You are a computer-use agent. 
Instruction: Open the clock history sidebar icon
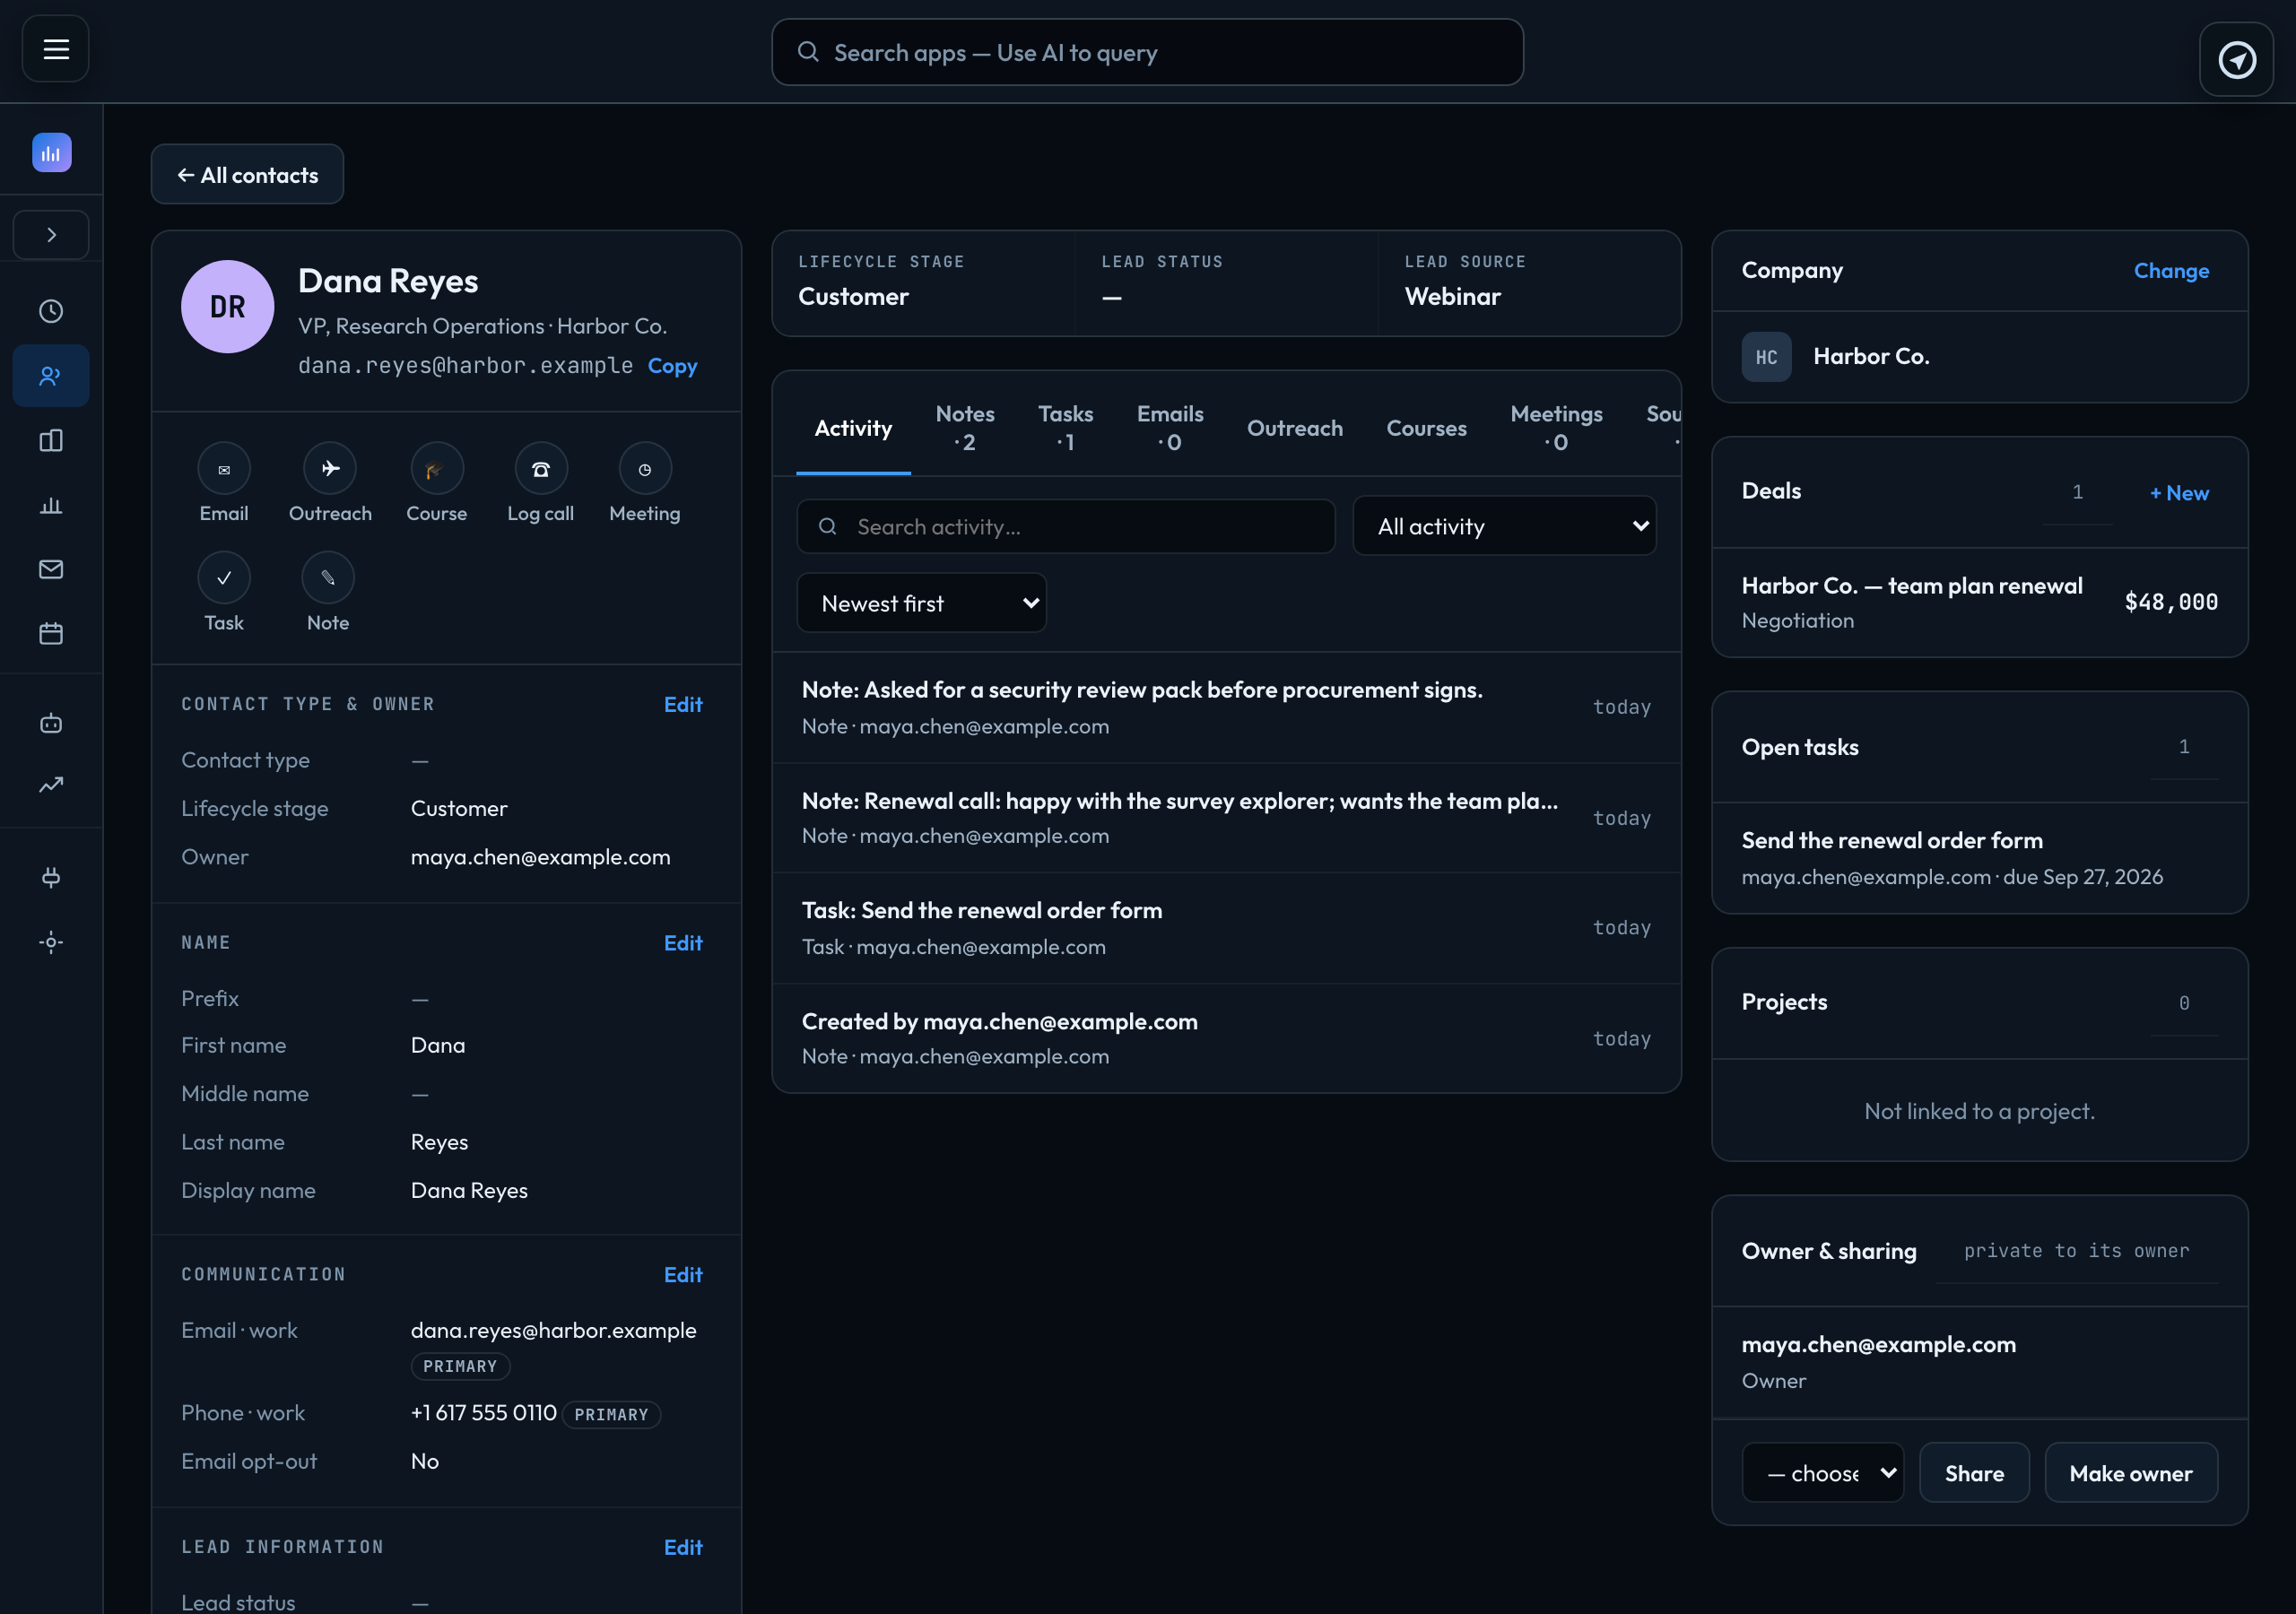(51, 311)
